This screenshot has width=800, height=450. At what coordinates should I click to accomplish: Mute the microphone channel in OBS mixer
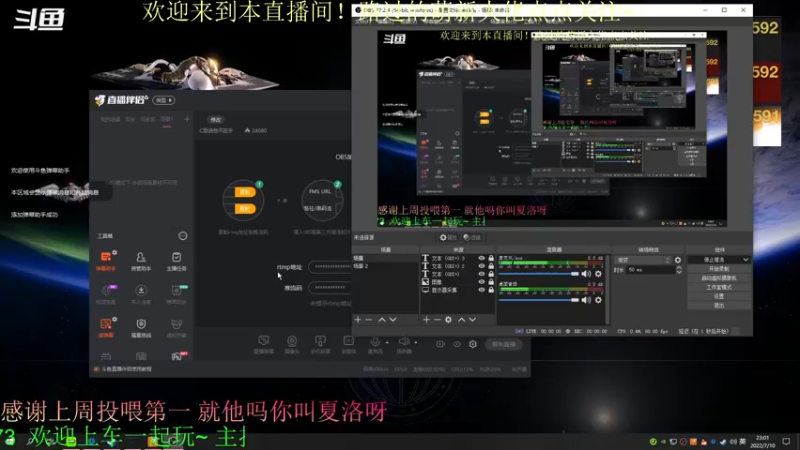click(x=586, y=274)
